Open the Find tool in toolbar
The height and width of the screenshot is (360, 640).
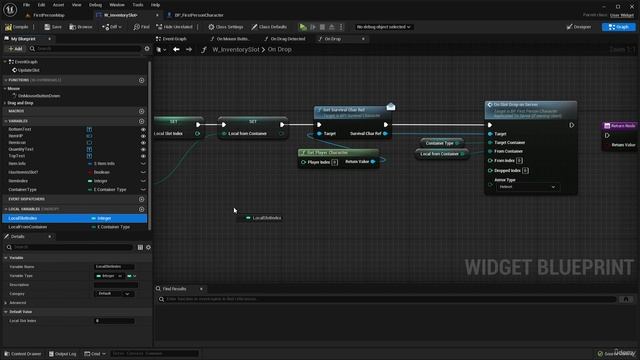point(141,27)
